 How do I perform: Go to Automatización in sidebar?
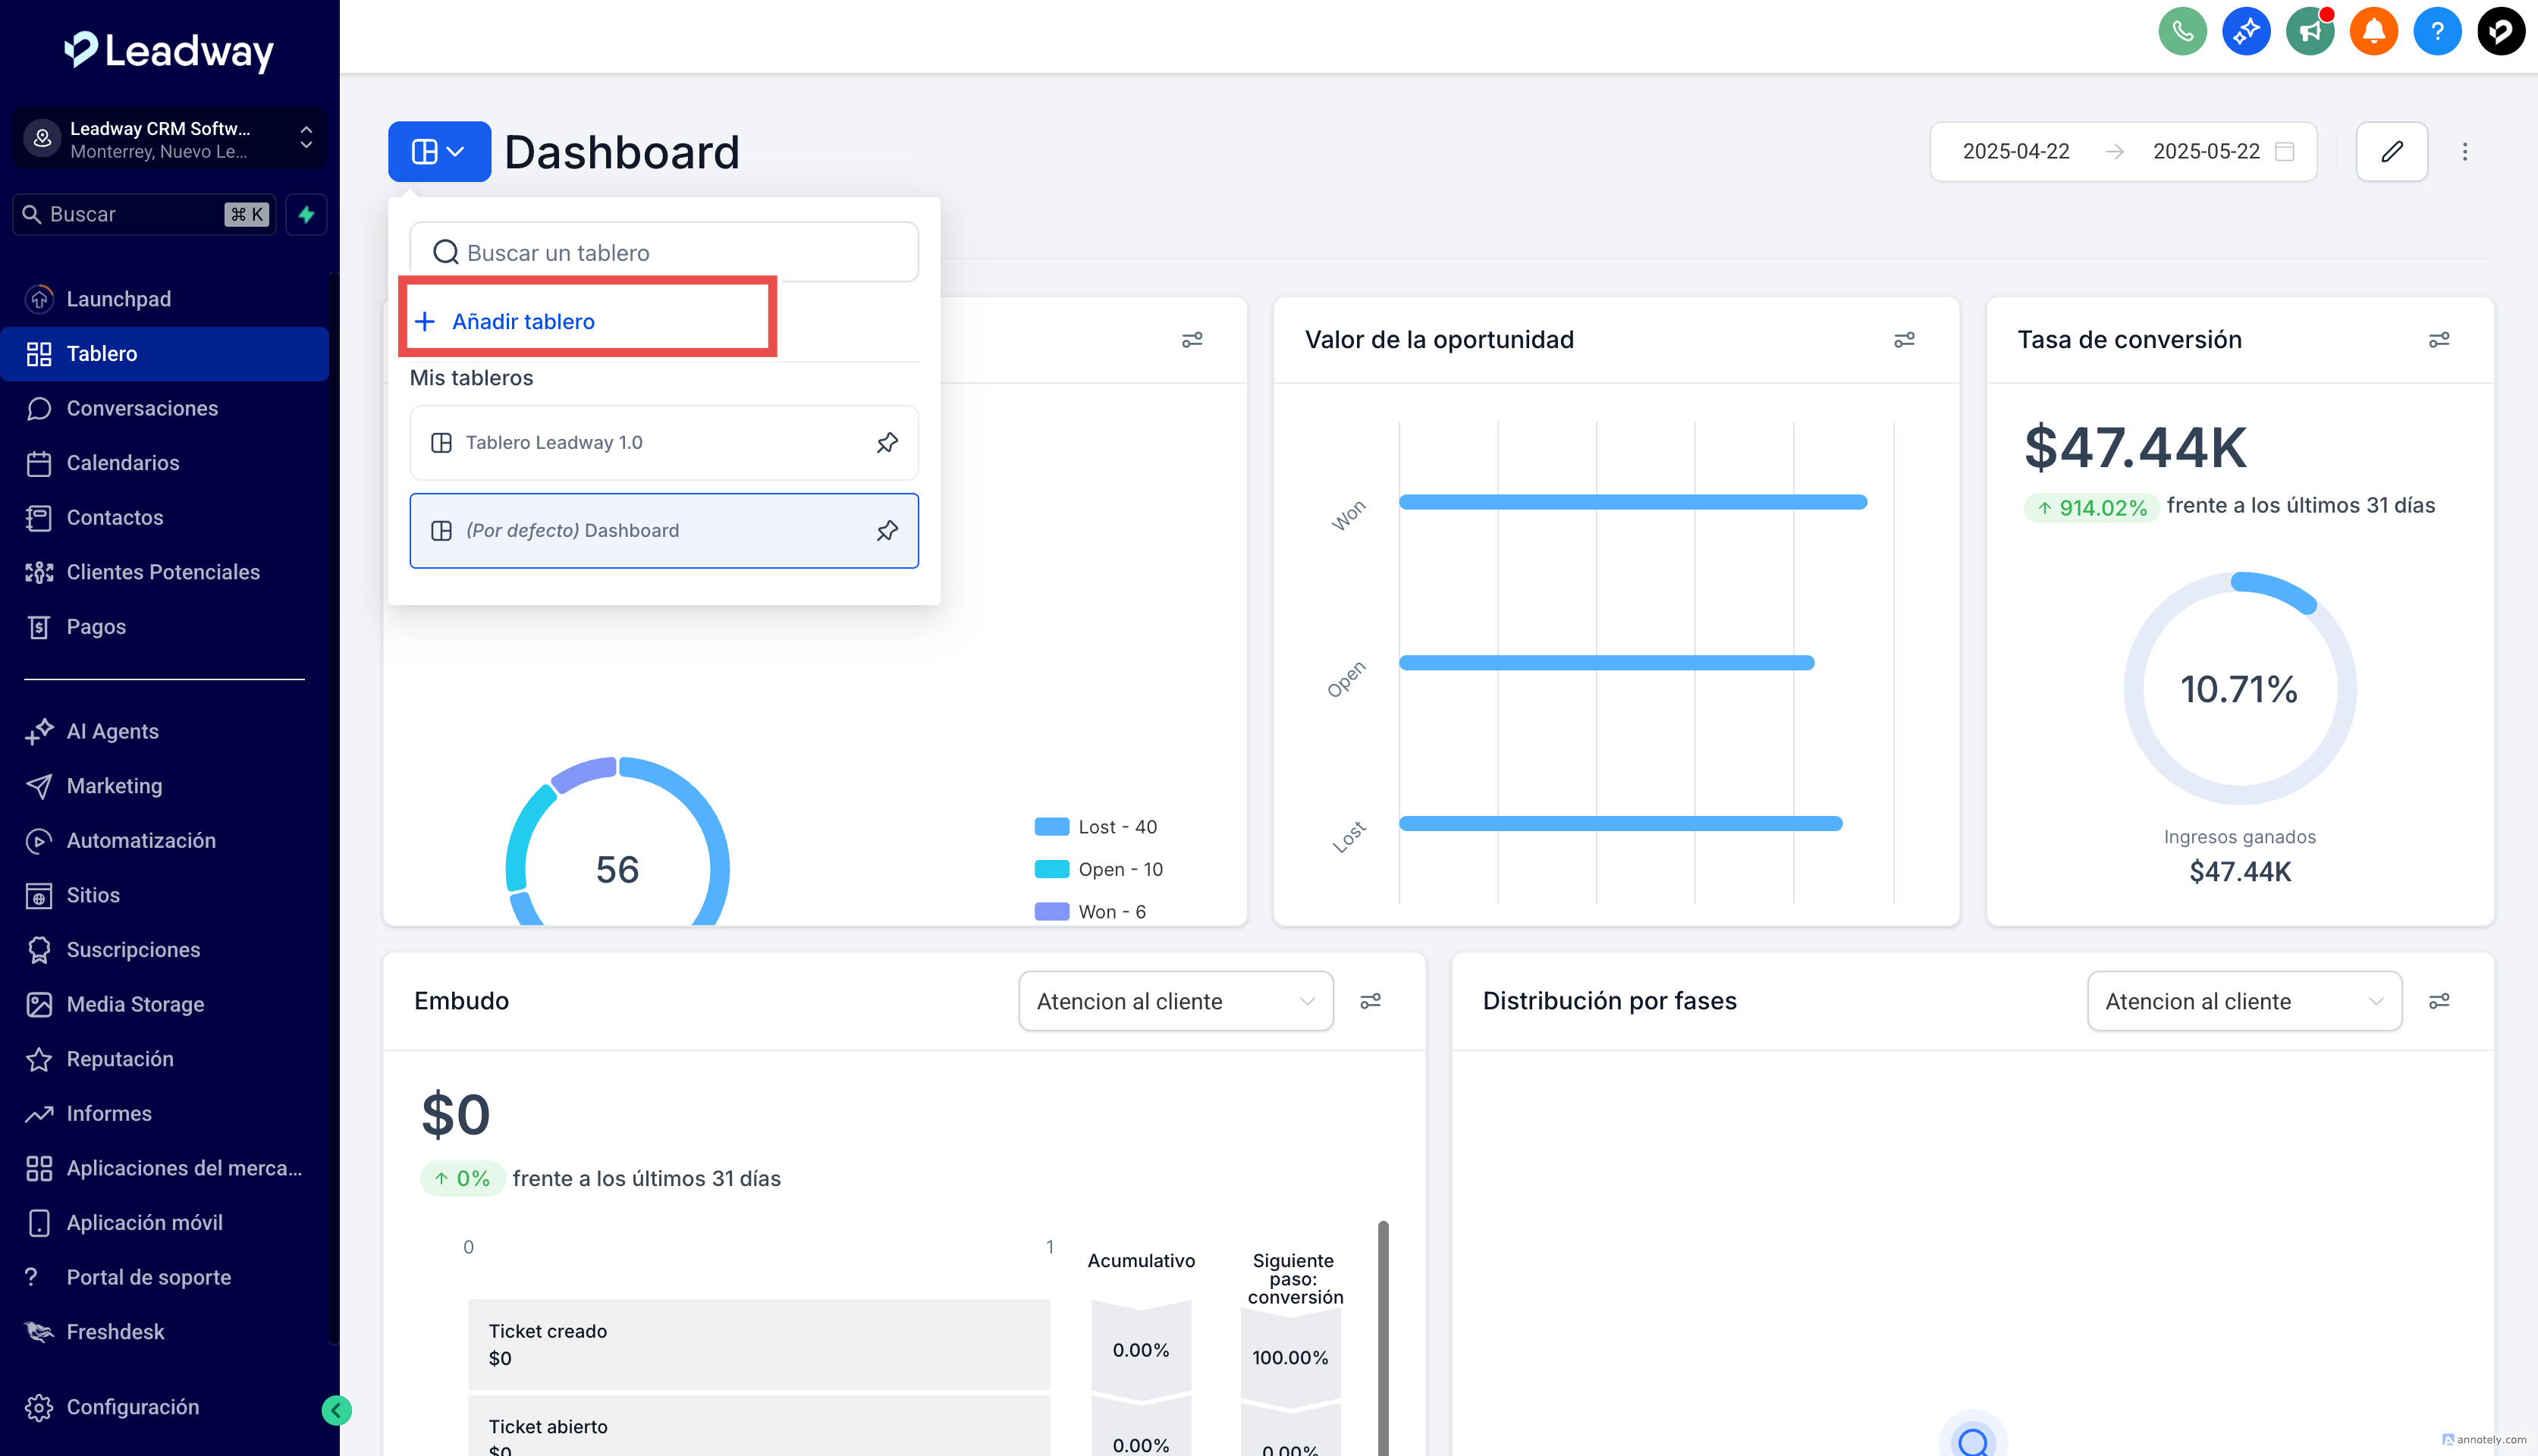(x=141, y=840)
